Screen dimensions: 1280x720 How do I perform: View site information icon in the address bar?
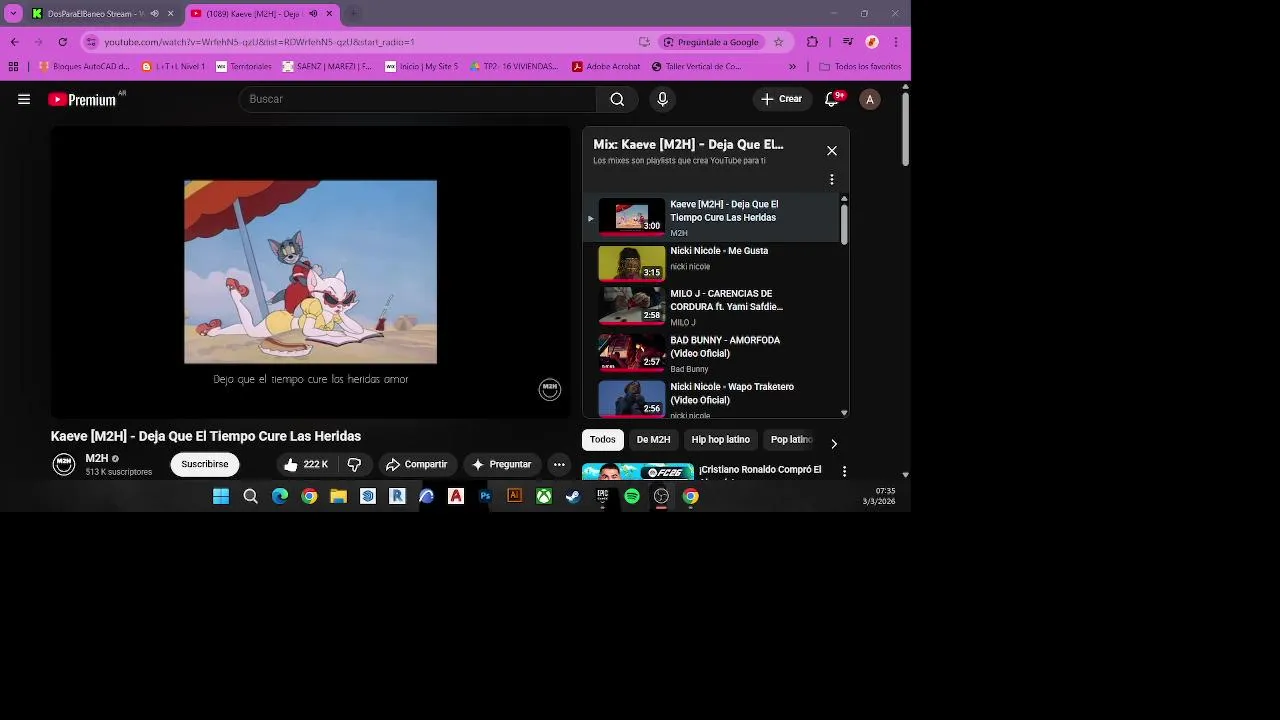(x=91, y=42)
